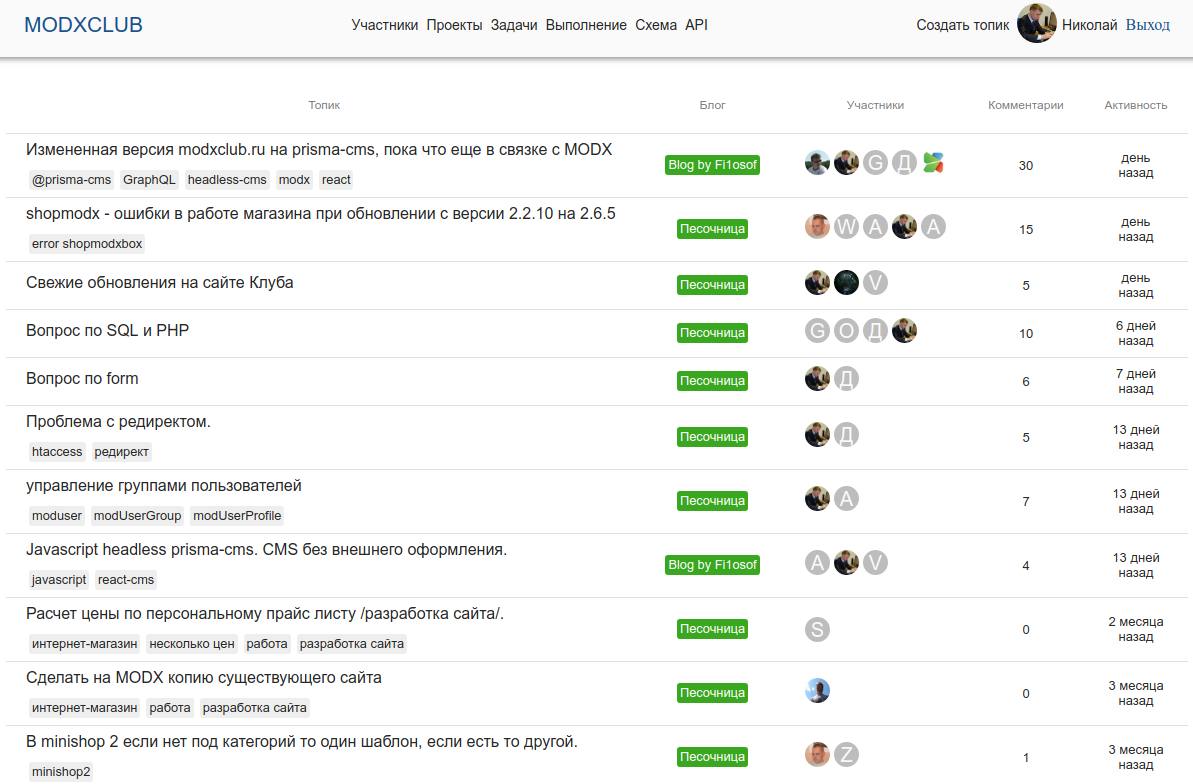Select the error shopmodxbox tag
1193x784 pixels.
(87, 244)
